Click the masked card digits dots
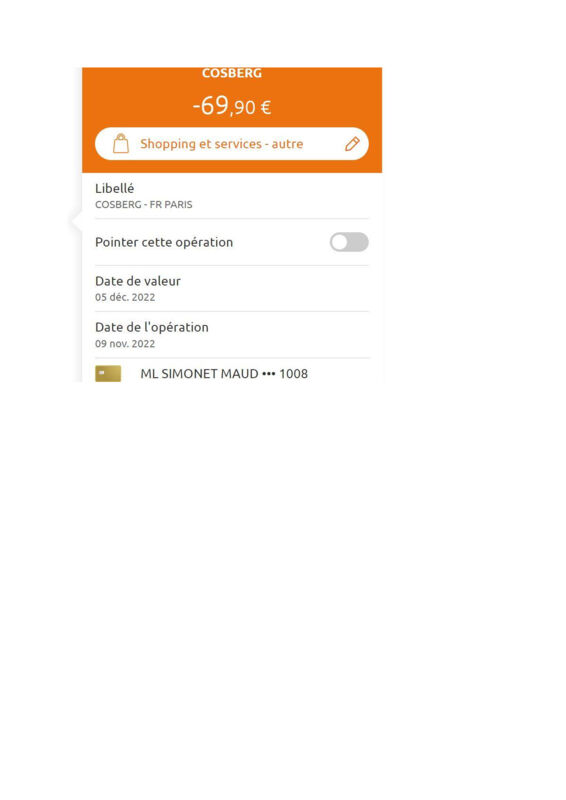566x800 pixels. pyautogui.click(x=268, y=374)
